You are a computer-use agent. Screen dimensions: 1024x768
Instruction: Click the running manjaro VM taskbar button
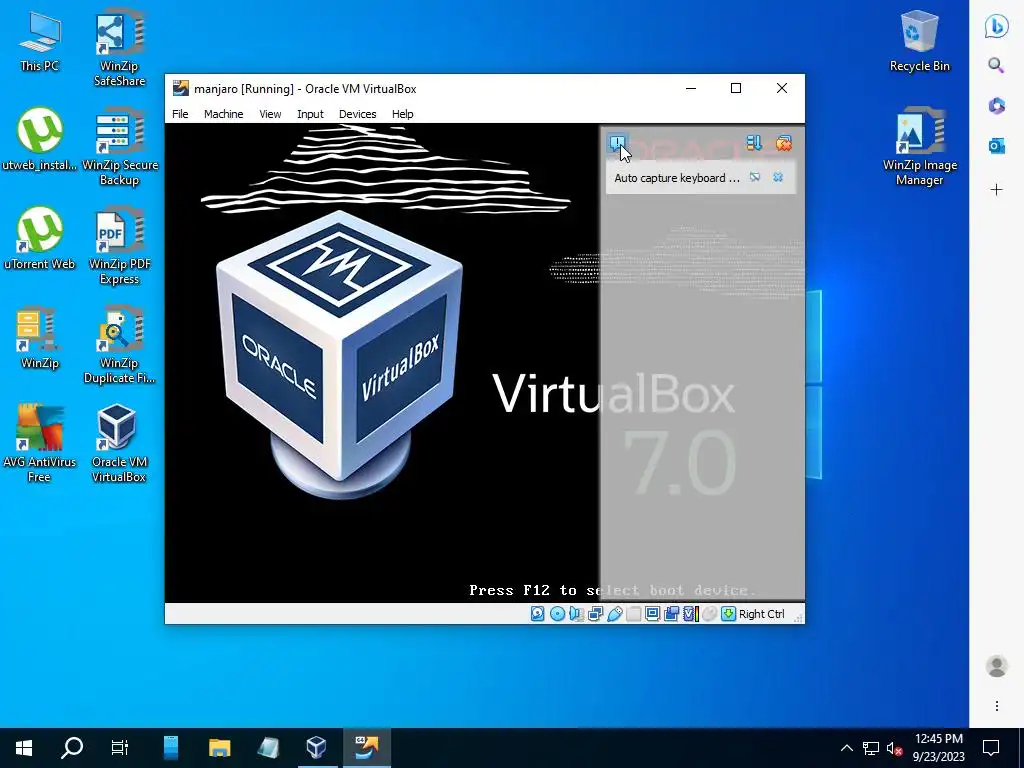[x=366, y=748]
